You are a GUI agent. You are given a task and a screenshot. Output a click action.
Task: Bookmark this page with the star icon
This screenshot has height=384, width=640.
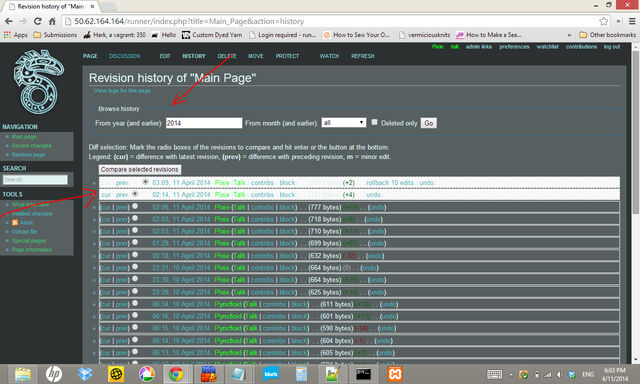tap(603, 21)
